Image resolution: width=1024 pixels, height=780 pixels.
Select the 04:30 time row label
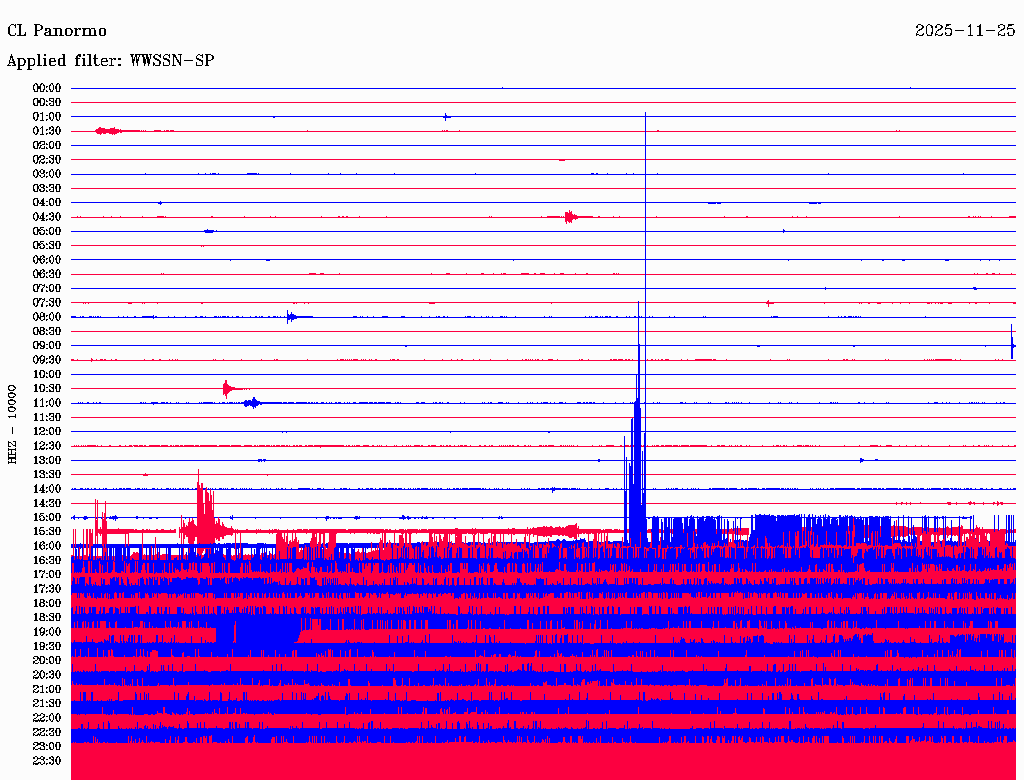point(47,216)
